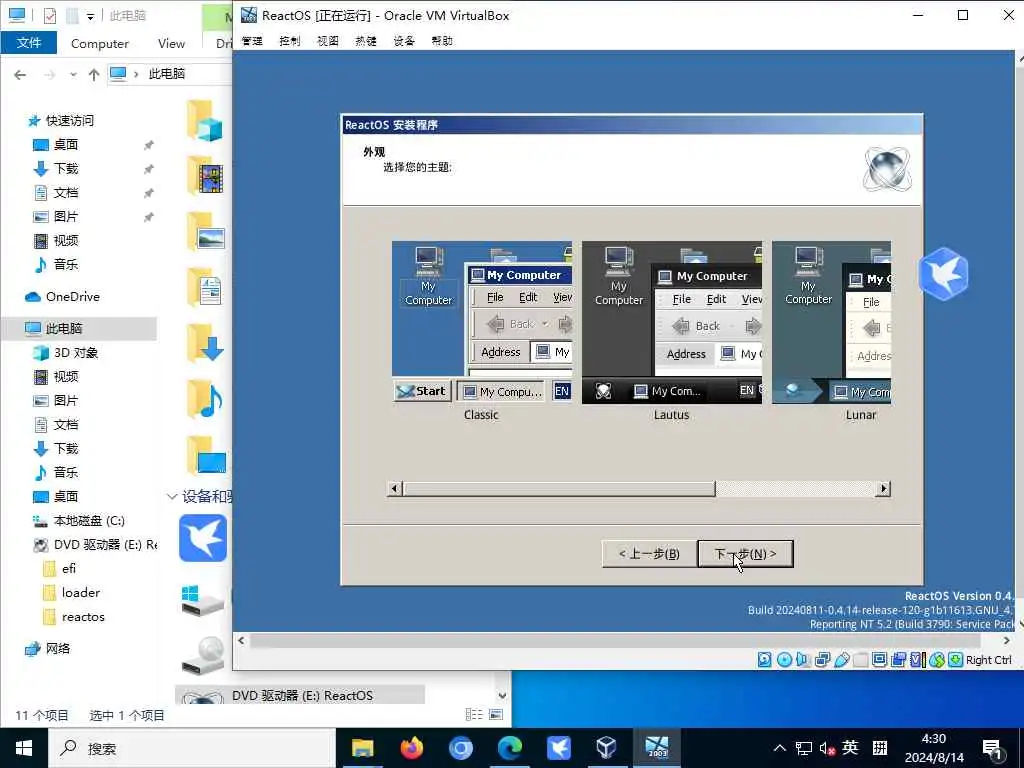Open the Music folder icon with note
This screenshot has width=1024, height=768.
point(205,399)
